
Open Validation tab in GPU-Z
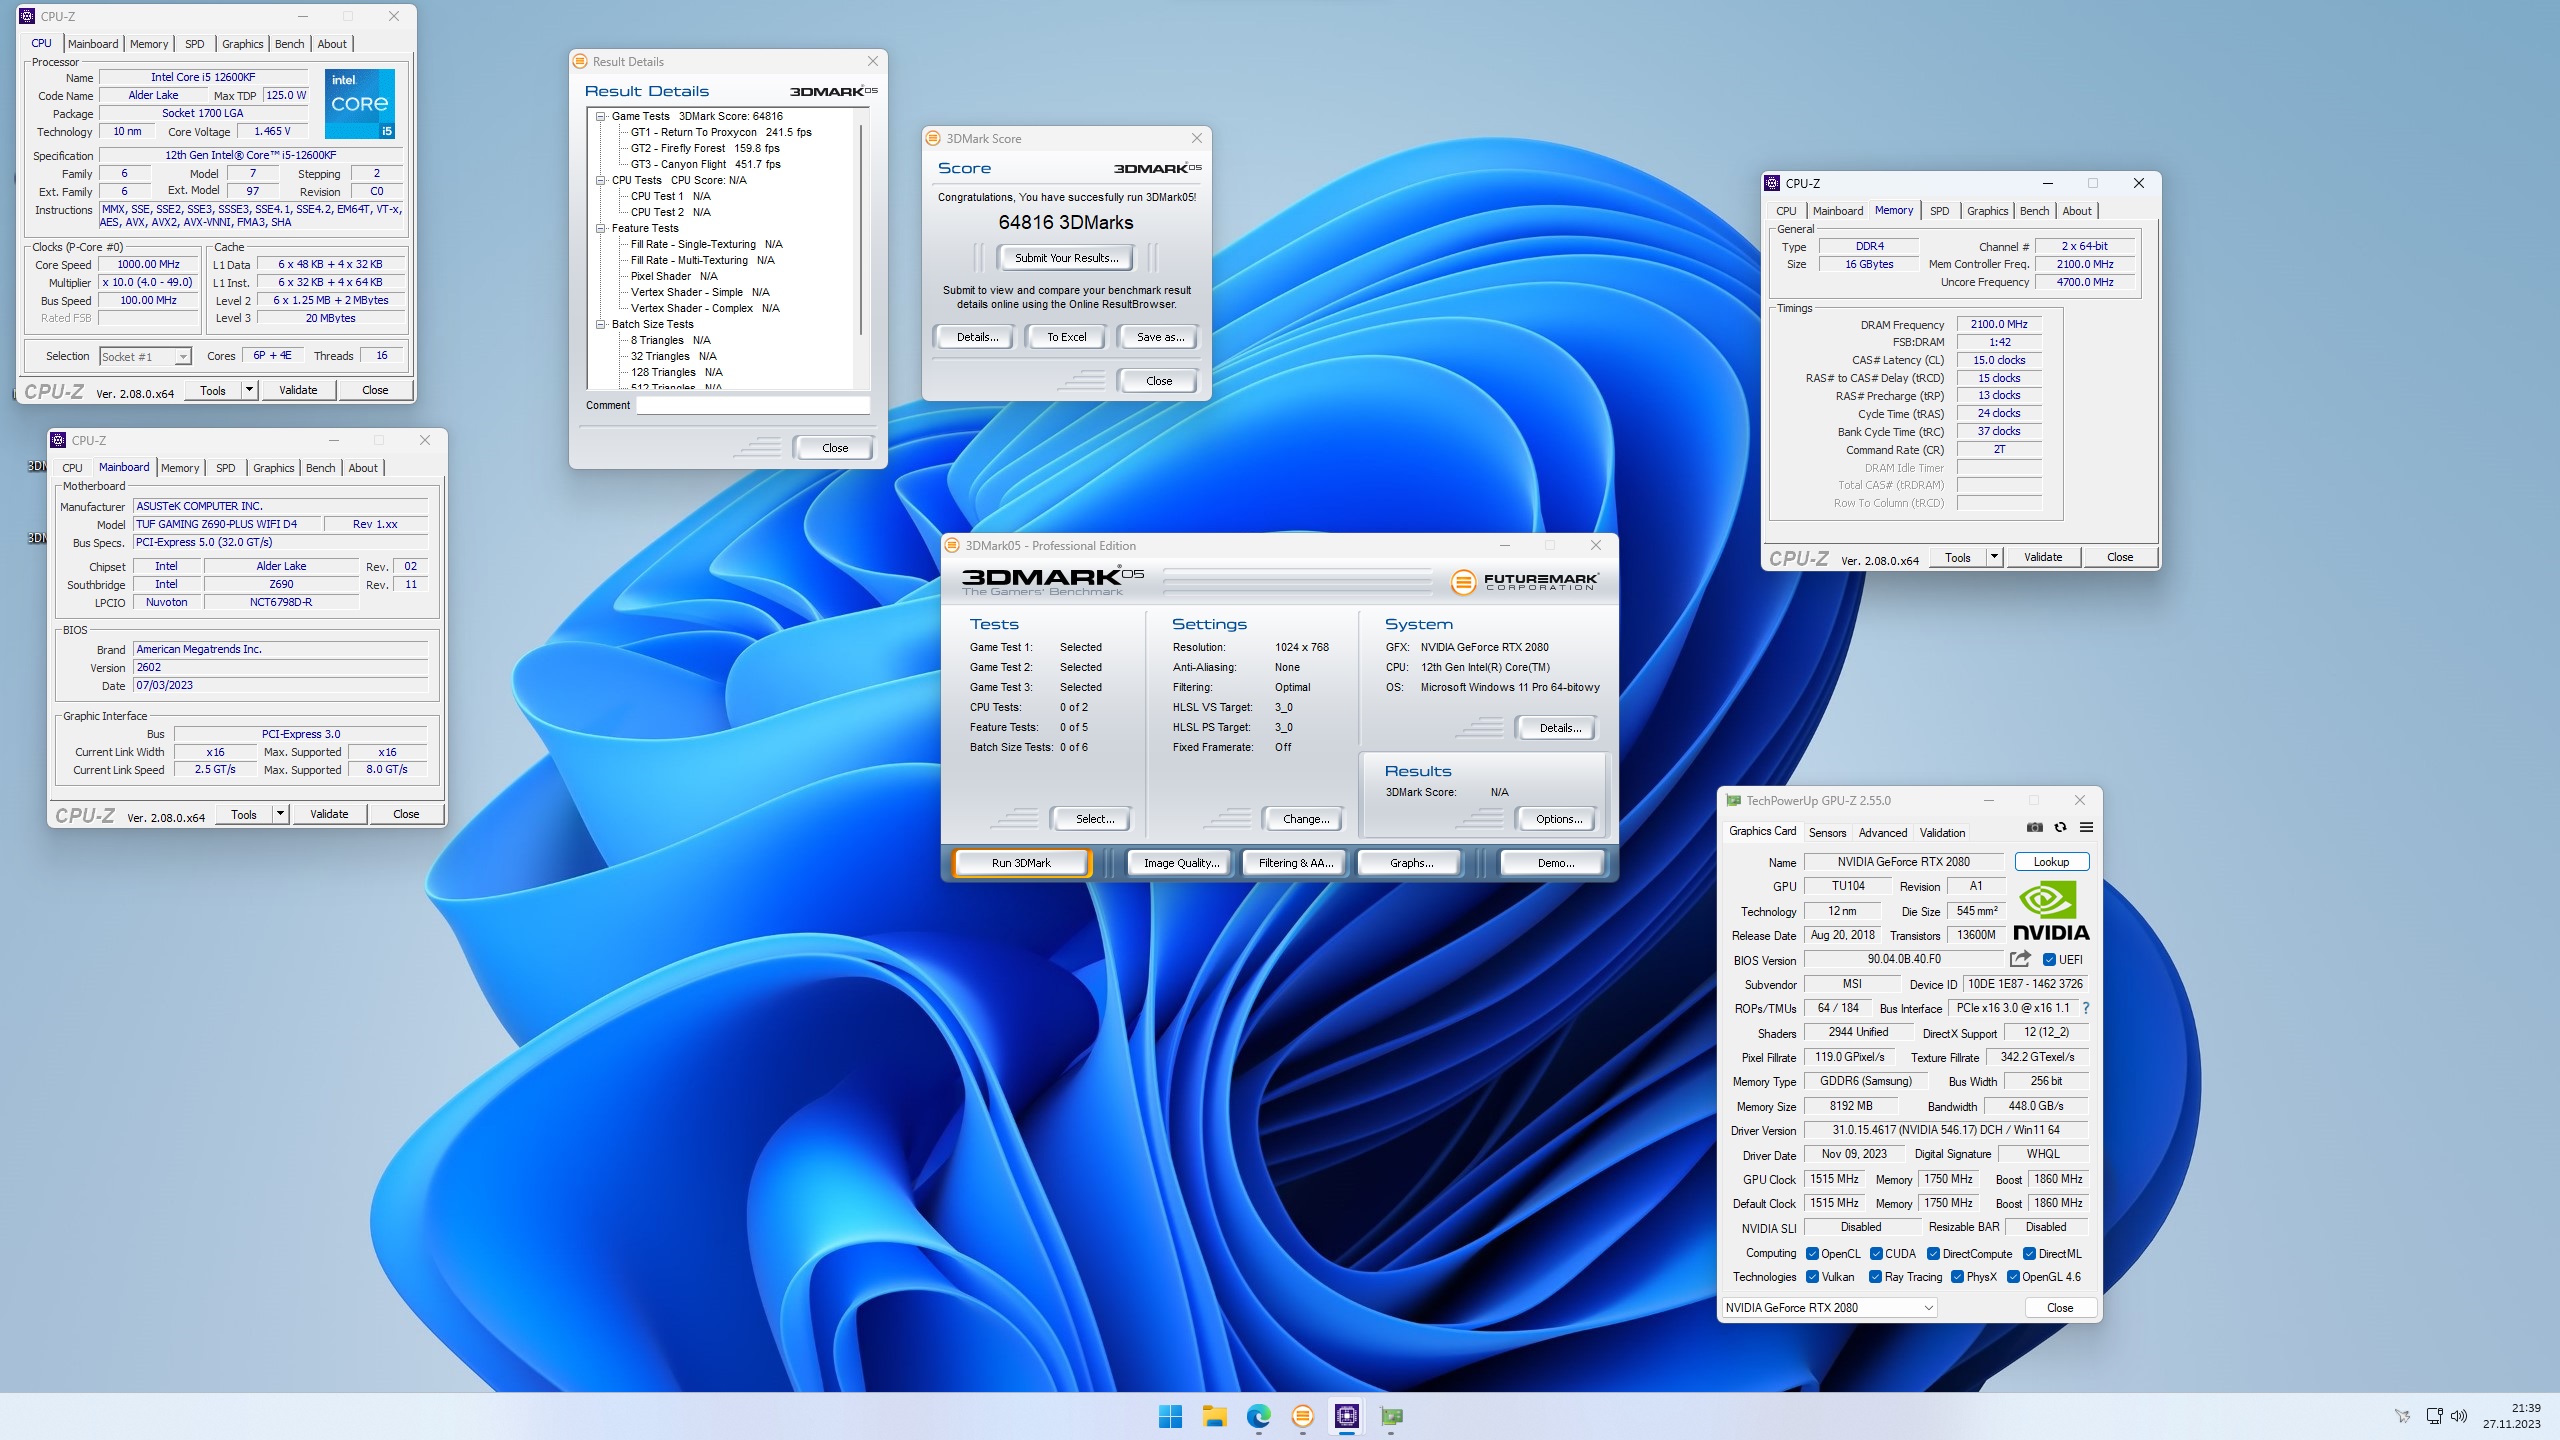coord(1942,832)
